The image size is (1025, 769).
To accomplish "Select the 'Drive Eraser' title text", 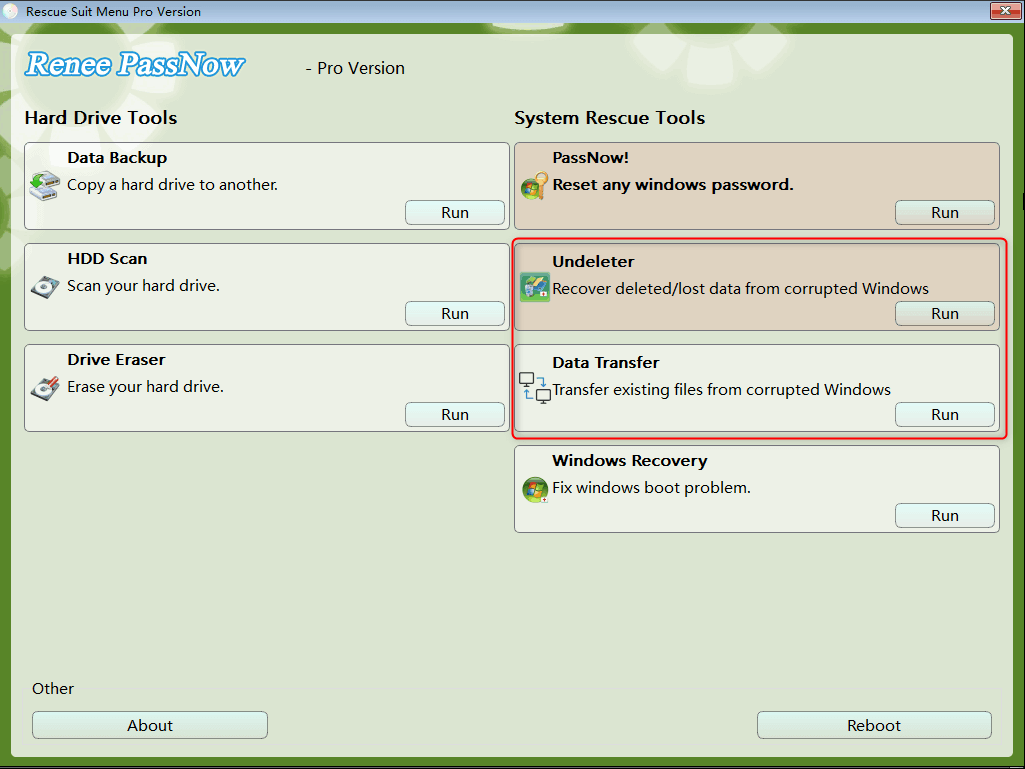I will (116, 360).
